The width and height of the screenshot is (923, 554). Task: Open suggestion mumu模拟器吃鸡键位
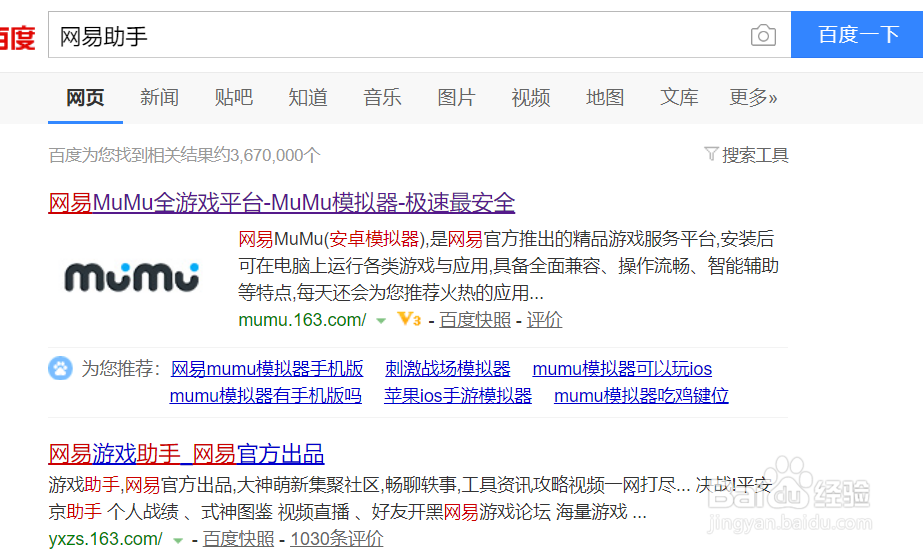[x=641, y=396]
